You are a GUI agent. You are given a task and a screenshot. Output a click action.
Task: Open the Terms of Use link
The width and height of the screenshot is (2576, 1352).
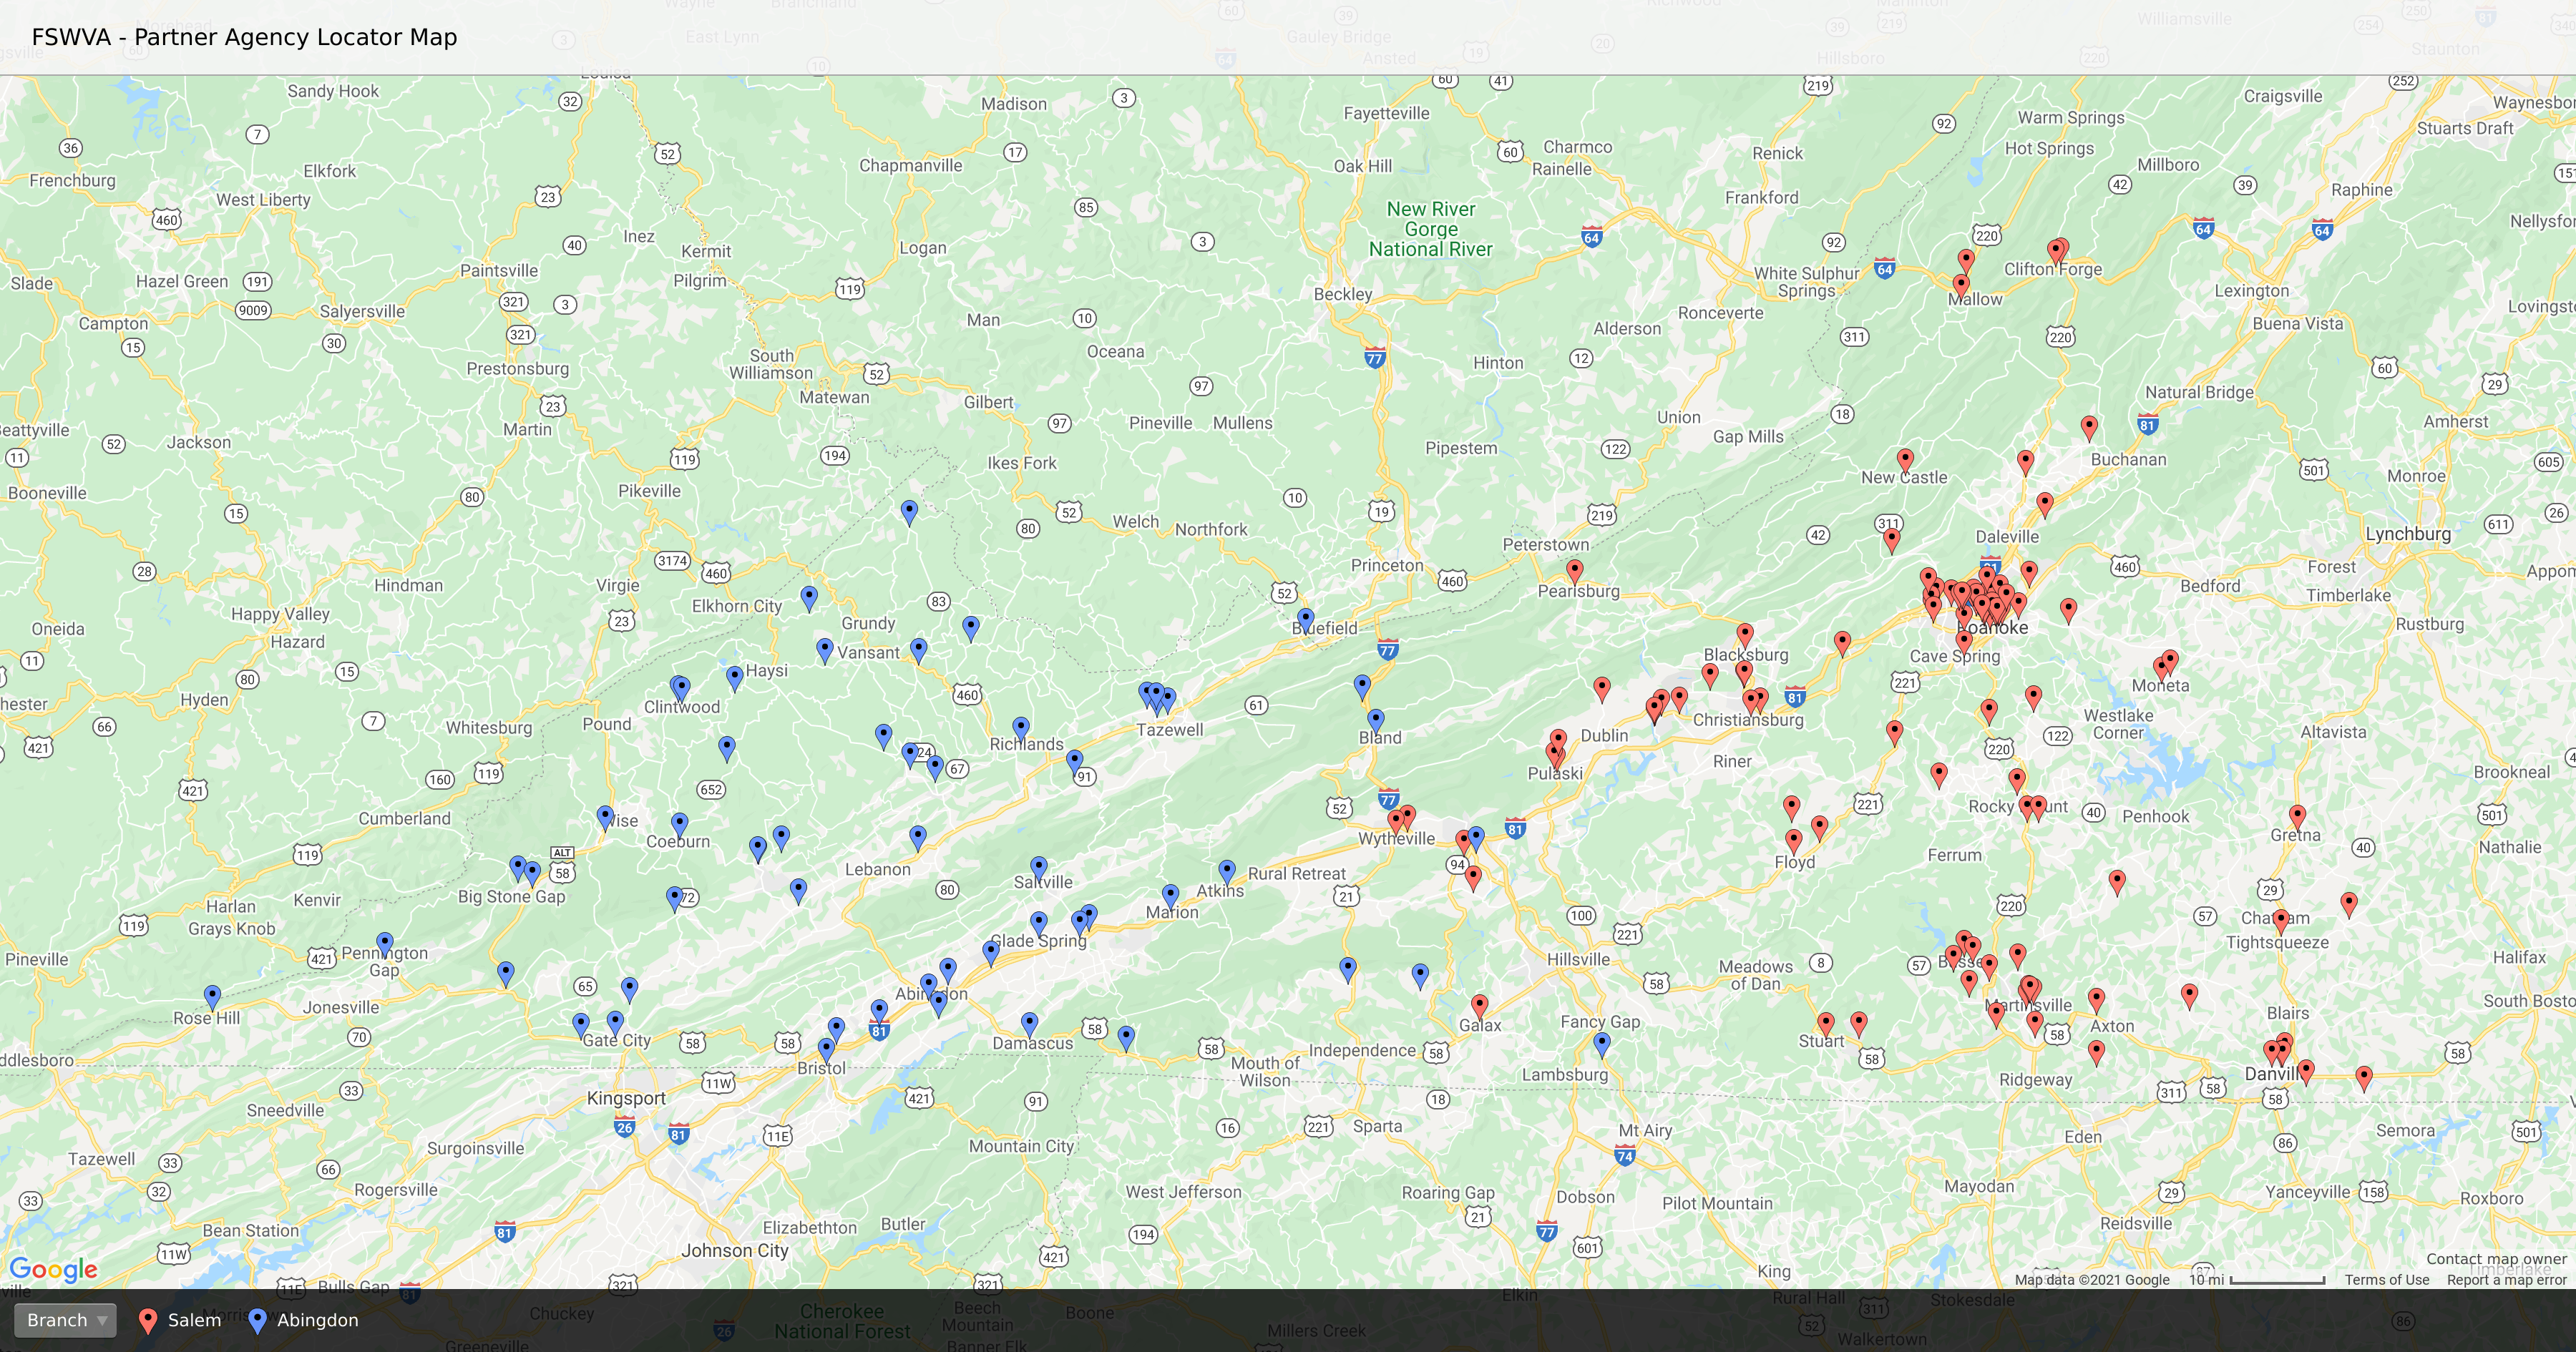point(2387,1279)
